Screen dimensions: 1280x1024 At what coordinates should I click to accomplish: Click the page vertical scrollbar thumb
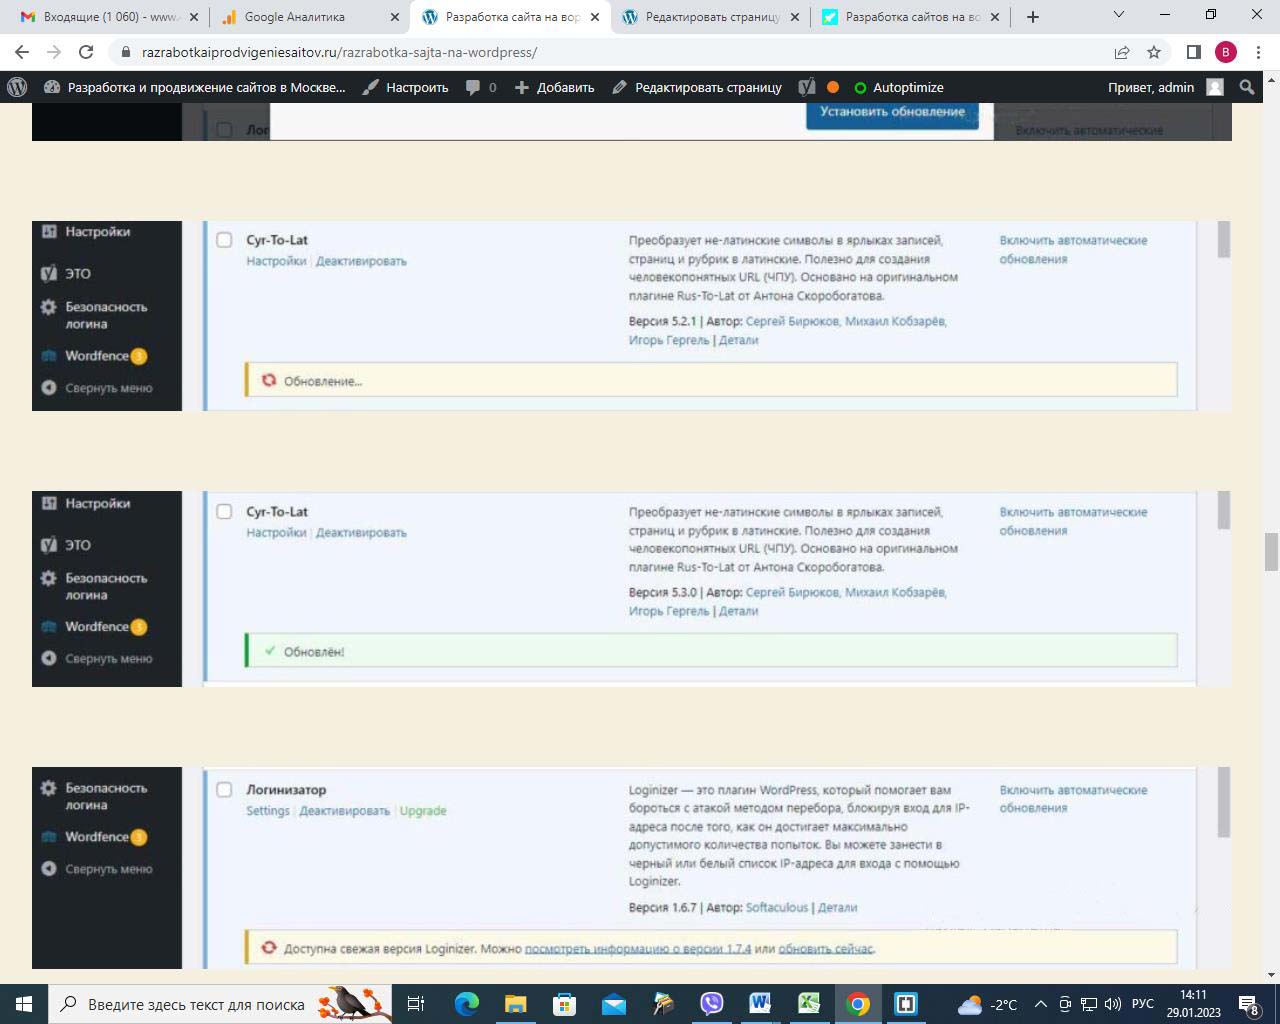1271,552
